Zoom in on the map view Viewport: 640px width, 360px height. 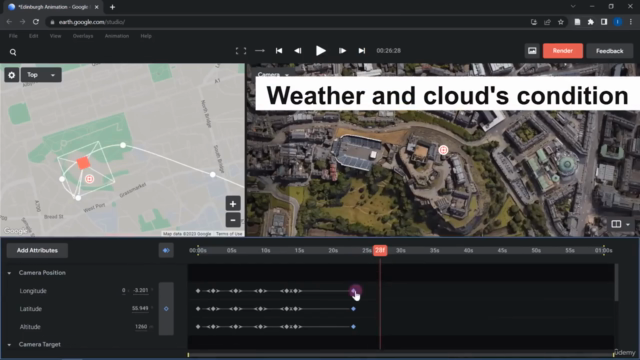(233, 204)
